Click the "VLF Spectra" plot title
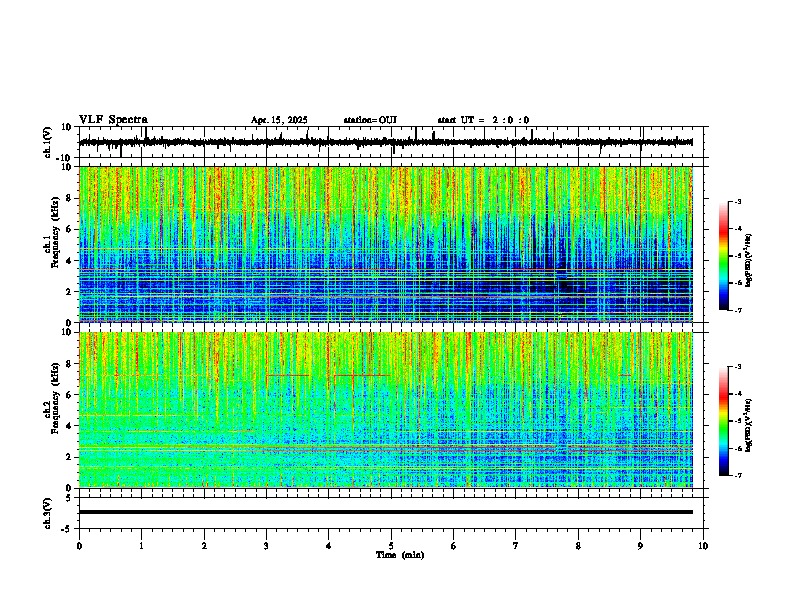 click(113, 120)
